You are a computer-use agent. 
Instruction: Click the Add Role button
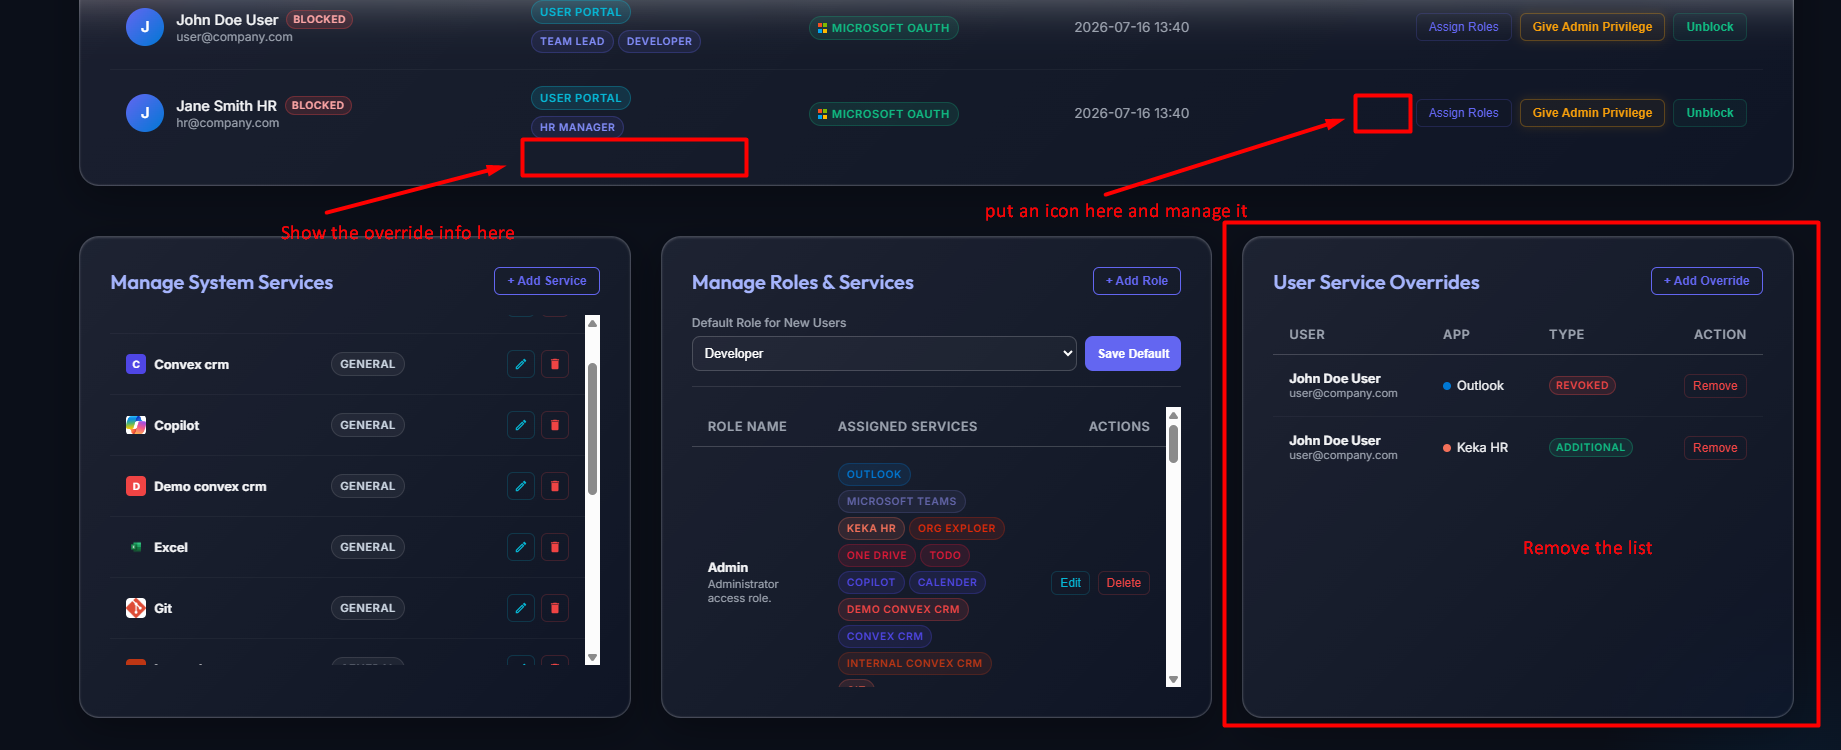[1137, 281]
